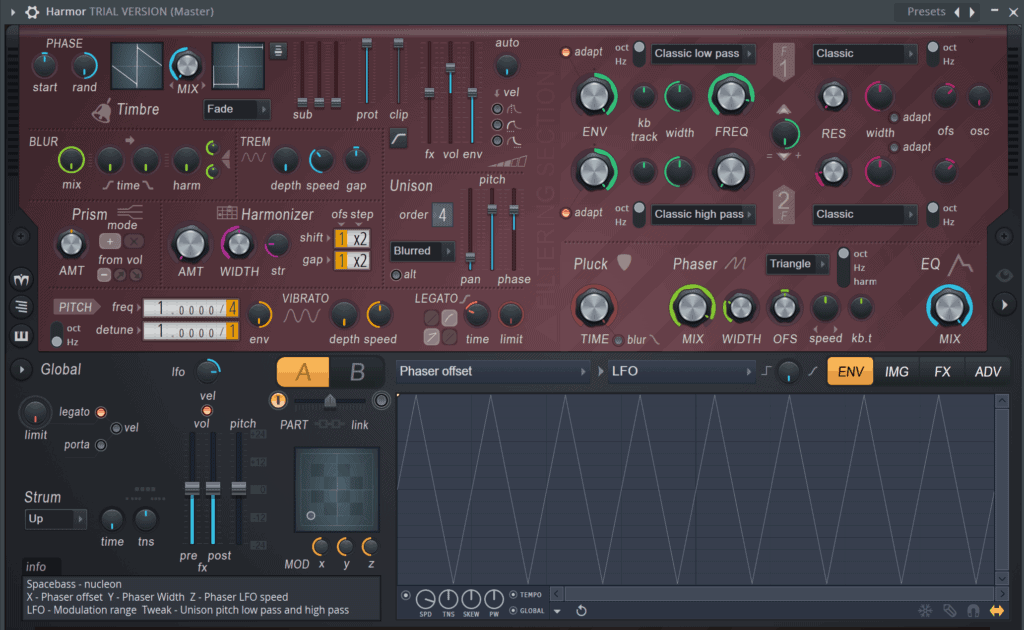Click the eye icon on right edge

[x=1004, y=275]
